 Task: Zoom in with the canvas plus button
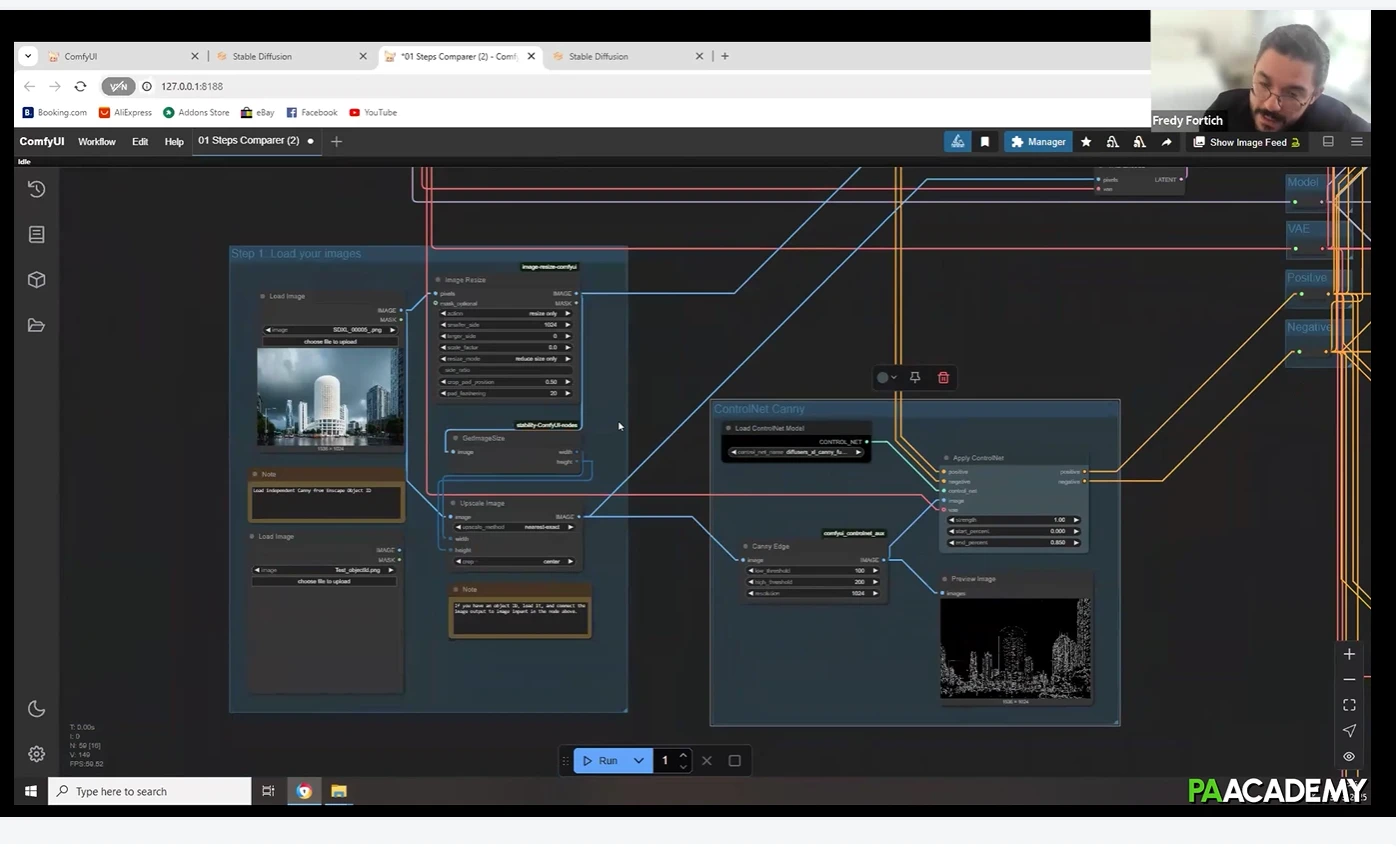1349,654
